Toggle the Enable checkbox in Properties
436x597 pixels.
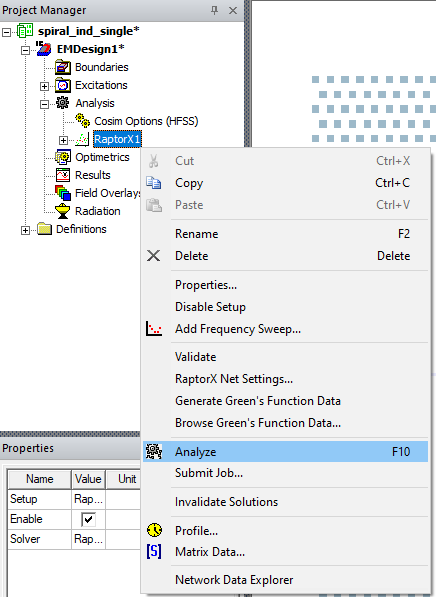point(88,519)
